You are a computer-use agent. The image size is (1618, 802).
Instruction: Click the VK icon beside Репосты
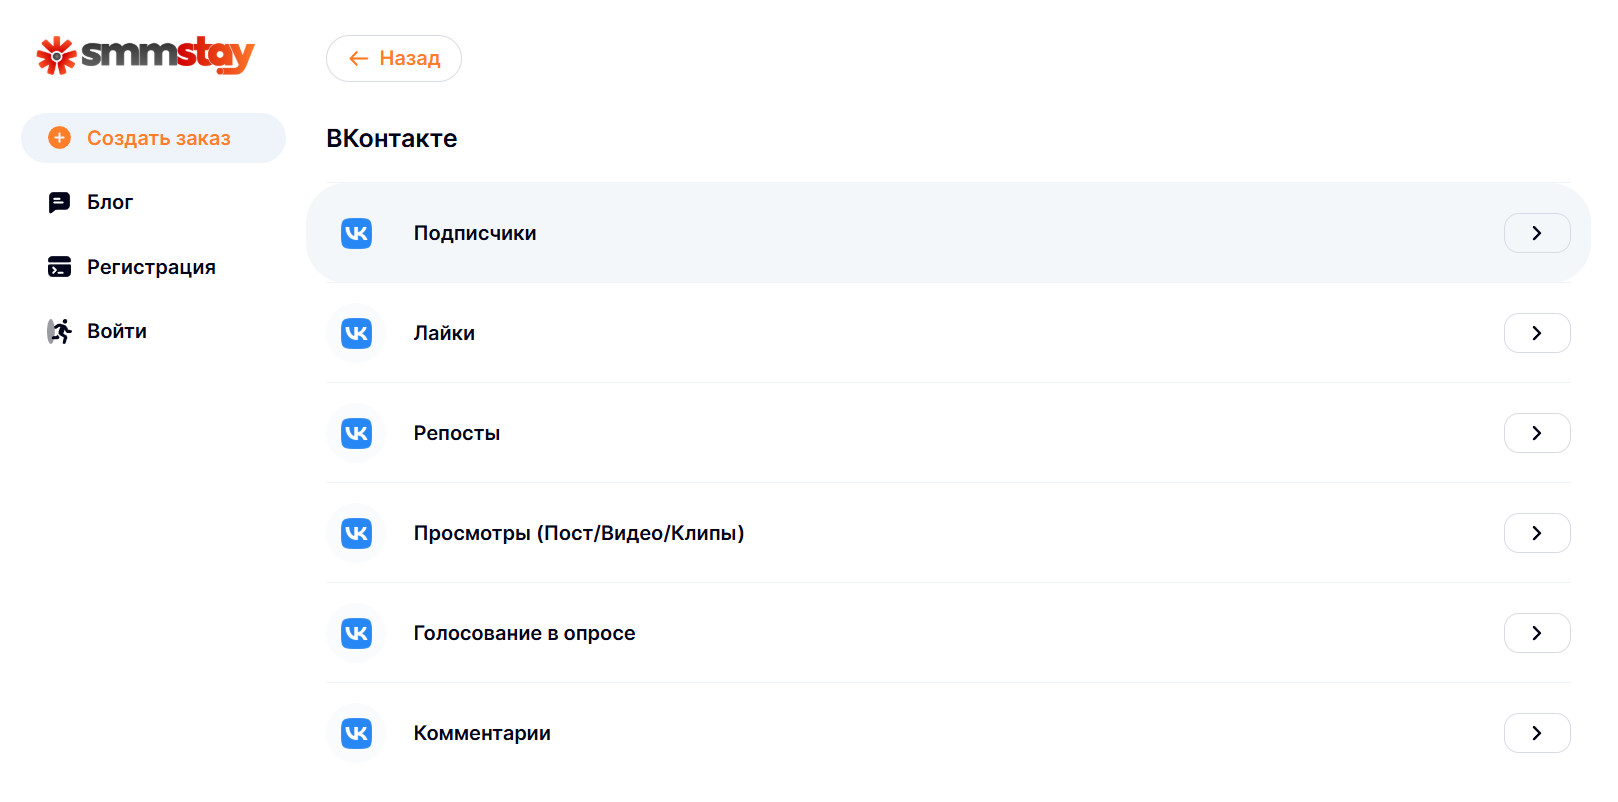point(356,433)
